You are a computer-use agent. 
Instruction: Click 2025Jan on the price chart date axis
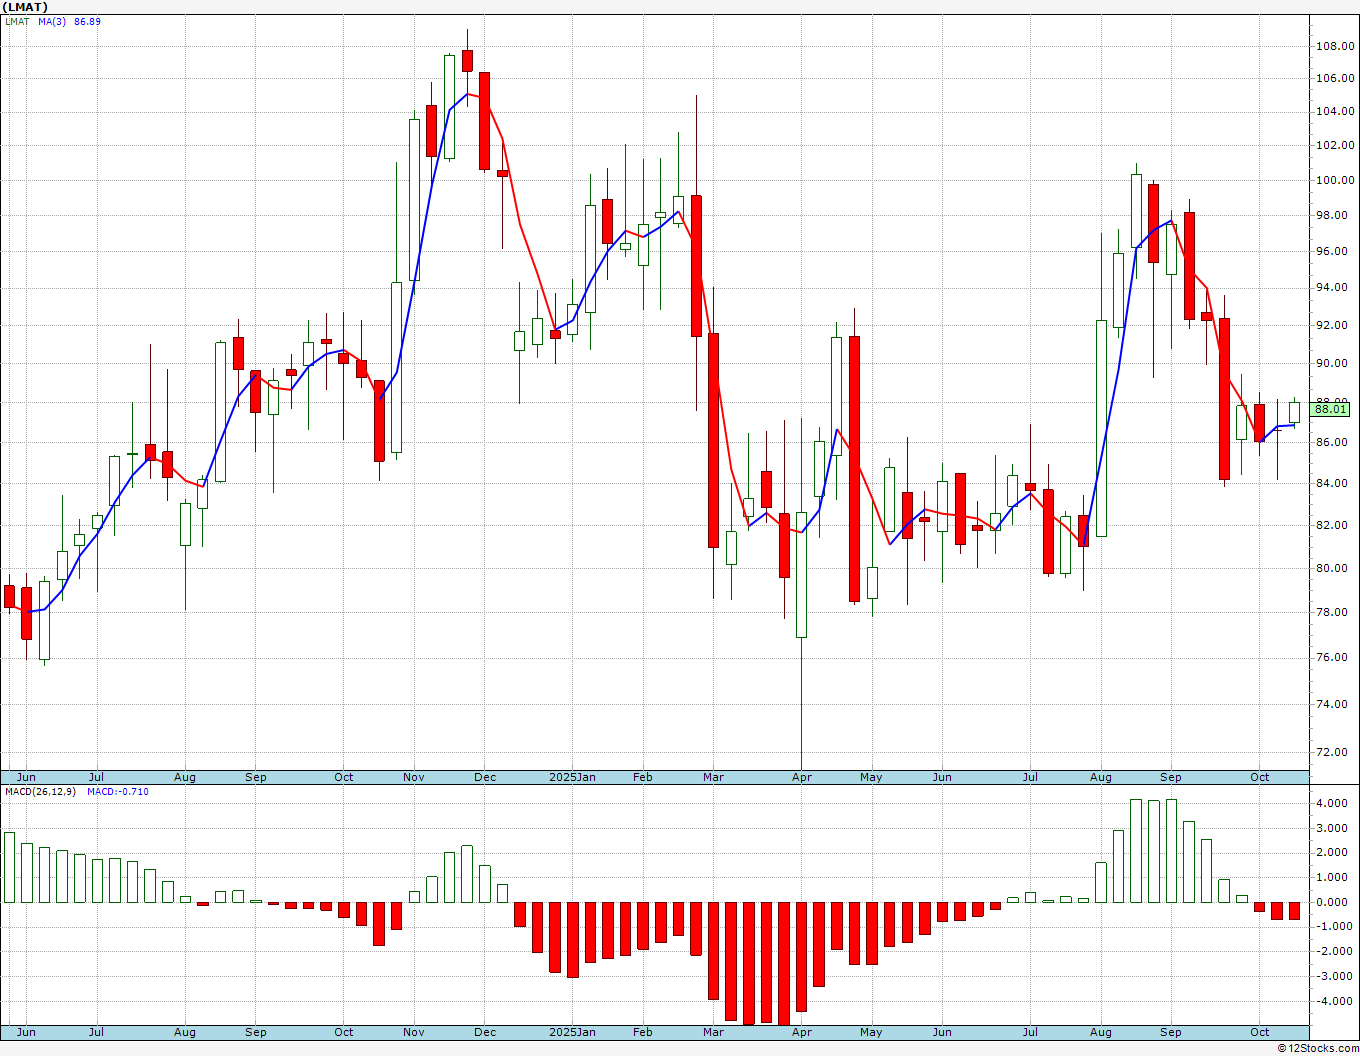pyautogui.click(x=573, y=777)
